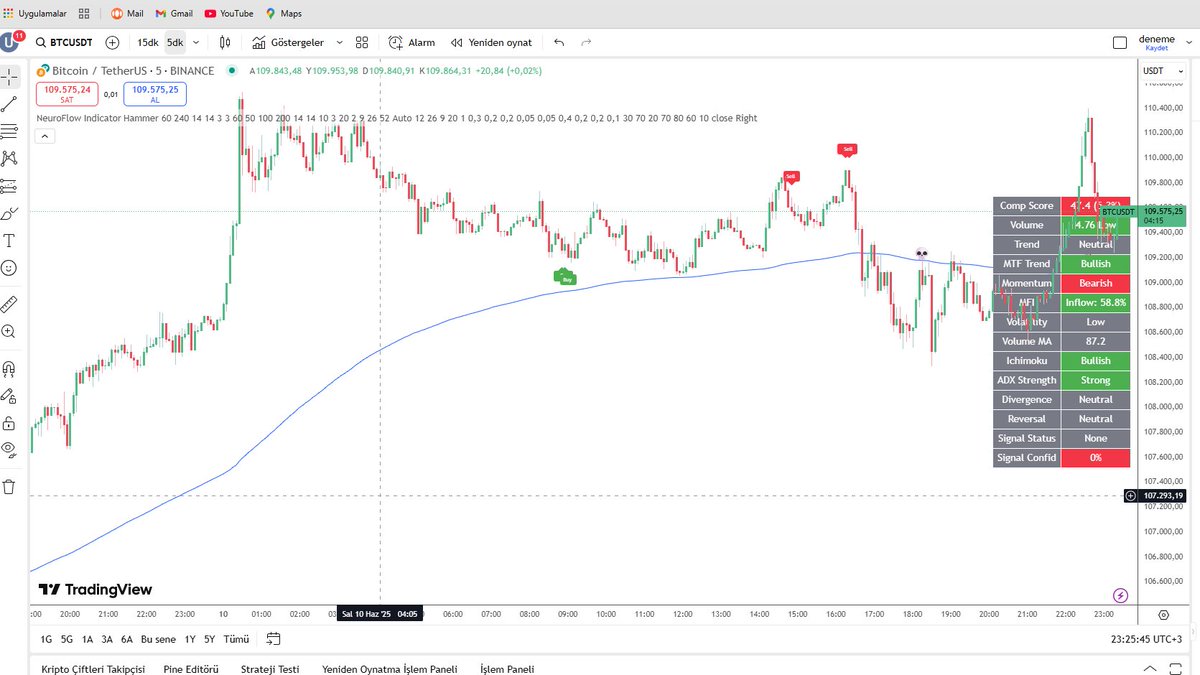Redo the chart action
This screenshot has height=675, width=1200.
click(x=586, y=43)
